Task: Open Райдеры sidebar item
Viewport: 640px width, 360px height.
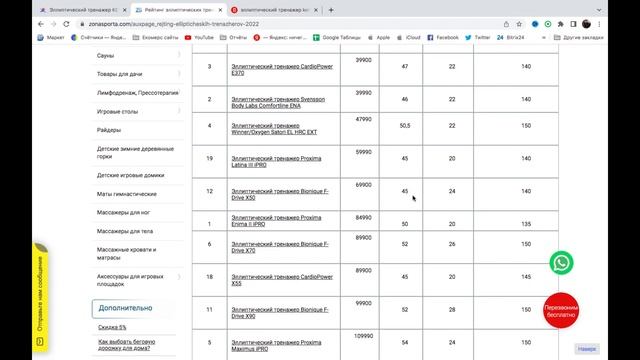Action: (109, 130)
